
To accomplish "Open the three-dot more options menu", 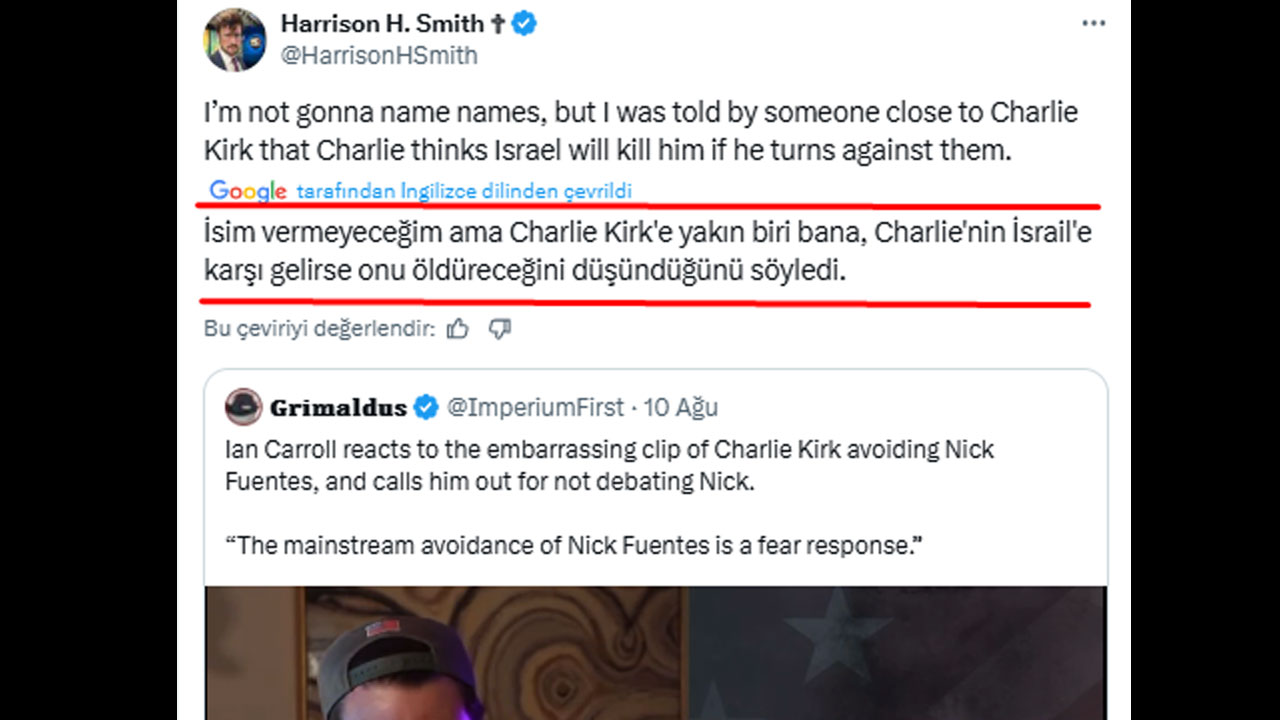I will 1093,23.
